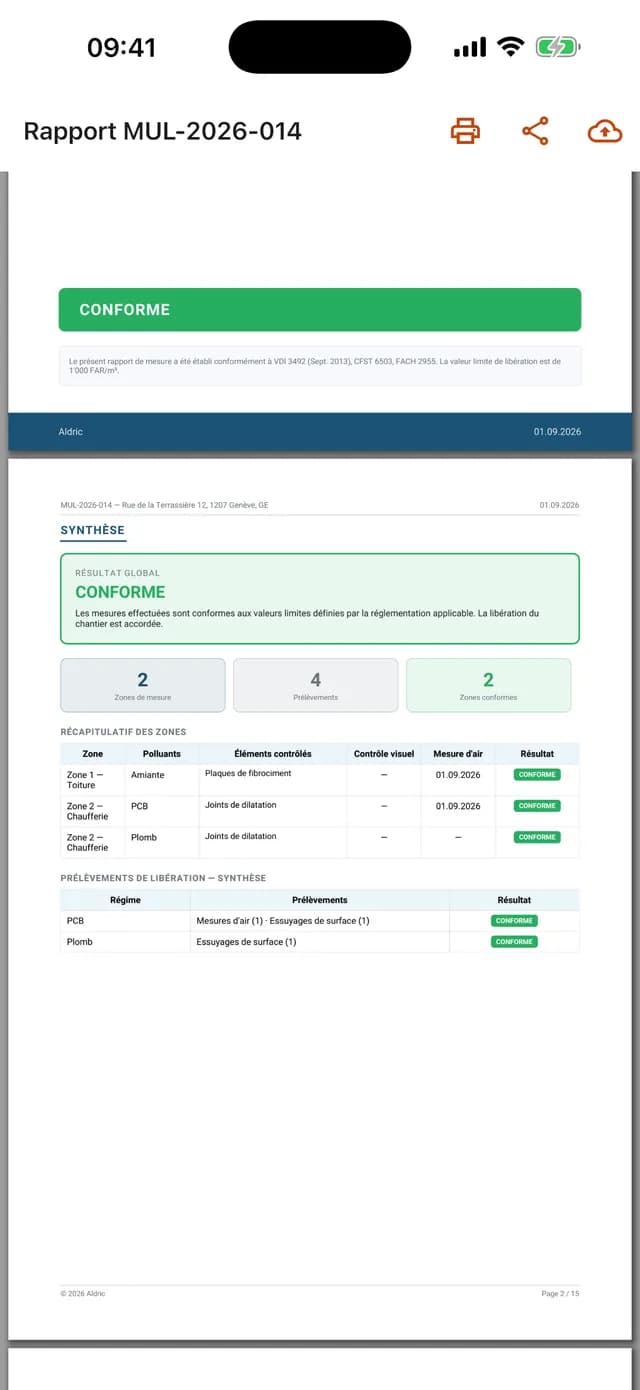
Task: Tap the Polluants column header
Action: click(x=162, y=754)
